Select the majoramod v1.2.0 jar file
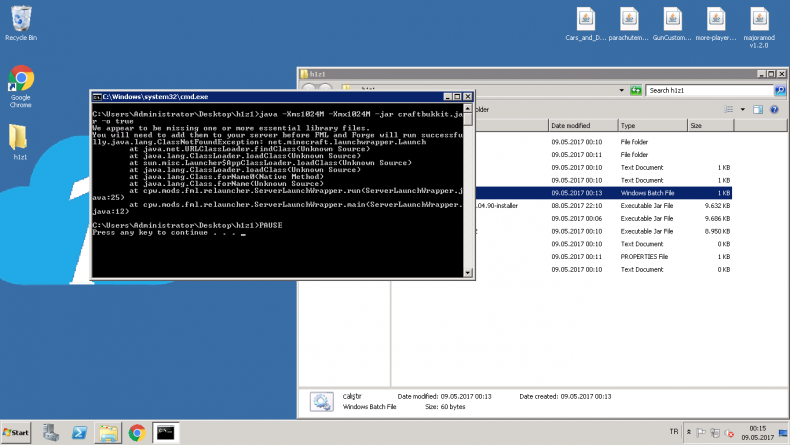790x445 pixels. 759,28
